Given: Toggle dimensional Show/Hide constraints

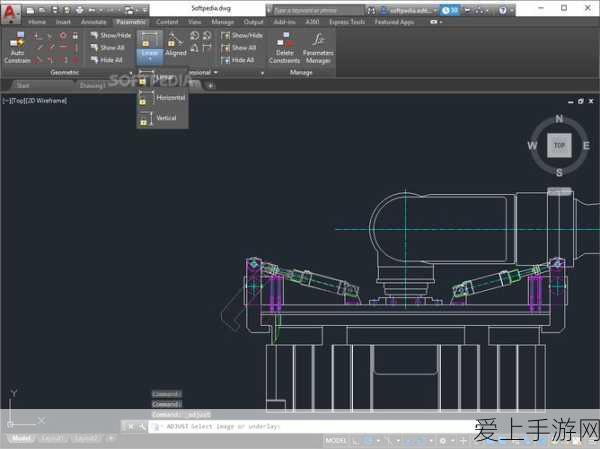Looking at the screenshot, I should [242, 36].
